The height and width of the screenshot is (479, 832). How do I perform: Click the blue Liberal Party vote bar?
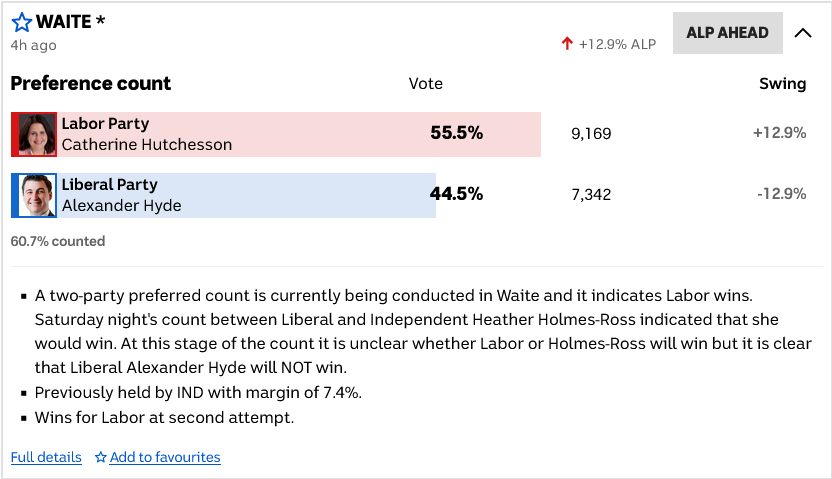coord(300,195)
